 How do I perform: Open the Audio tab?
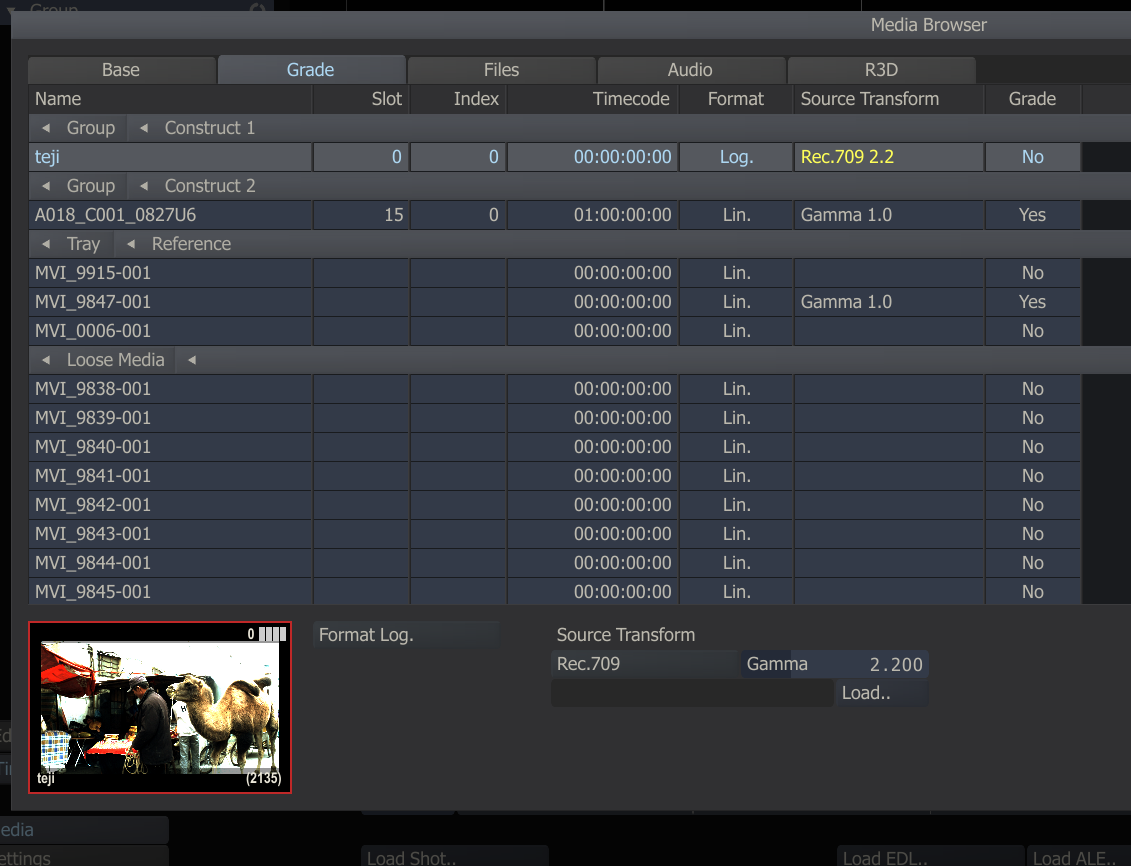[x=691, y=70]
